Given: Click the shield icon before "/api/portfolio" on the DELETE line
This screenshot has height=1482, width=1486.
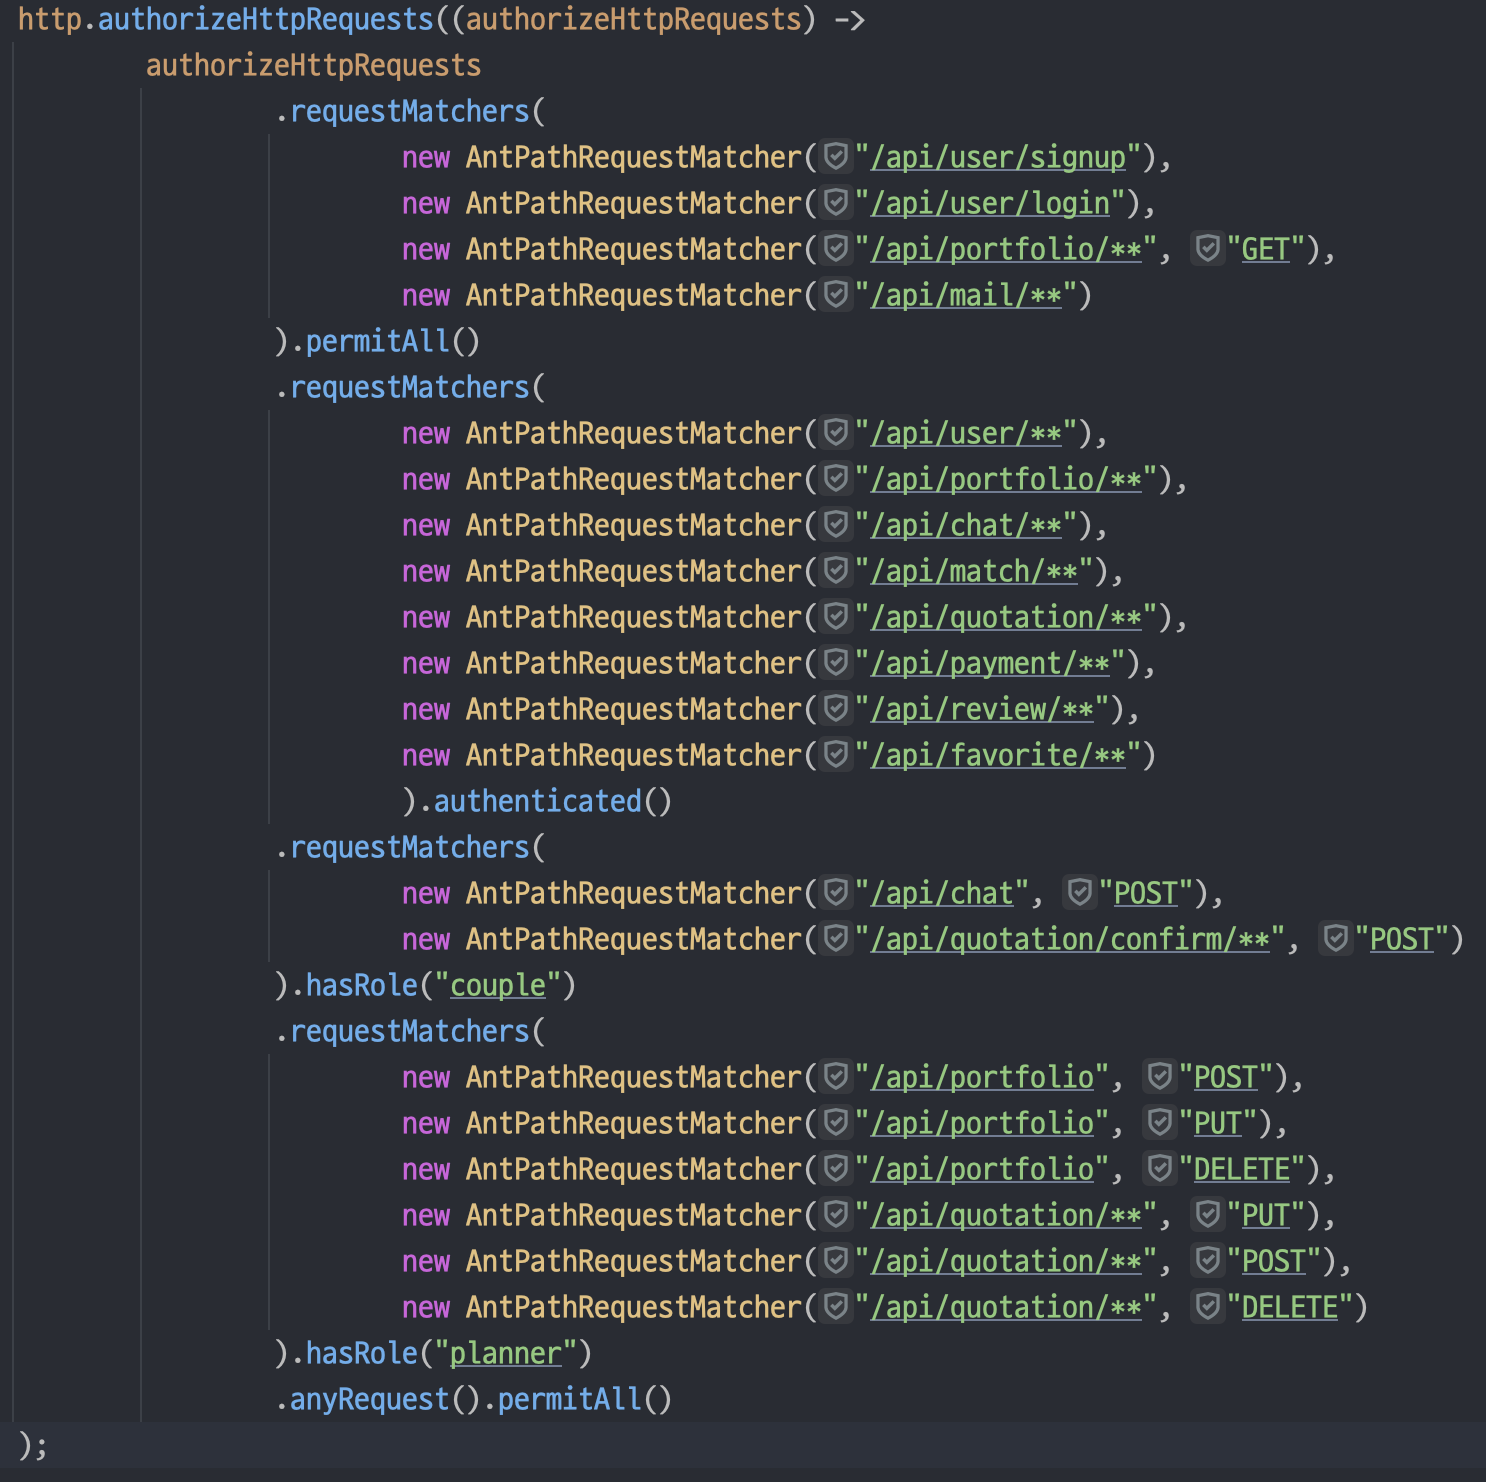Looking at the screenshot, I should [x=836, y=1169].
